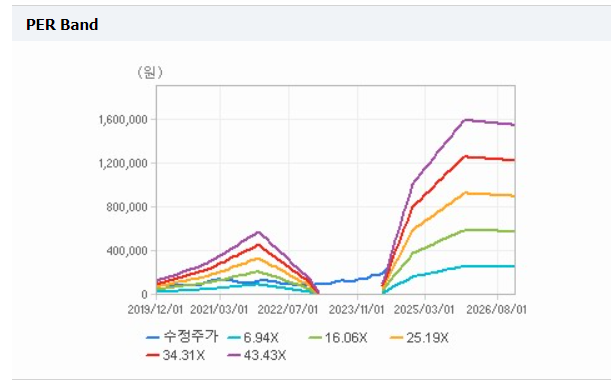The width and height of the screenshot is (615, 389).
Task: Click the red 34.31X legend color marker
Action: tap(153, 355)
